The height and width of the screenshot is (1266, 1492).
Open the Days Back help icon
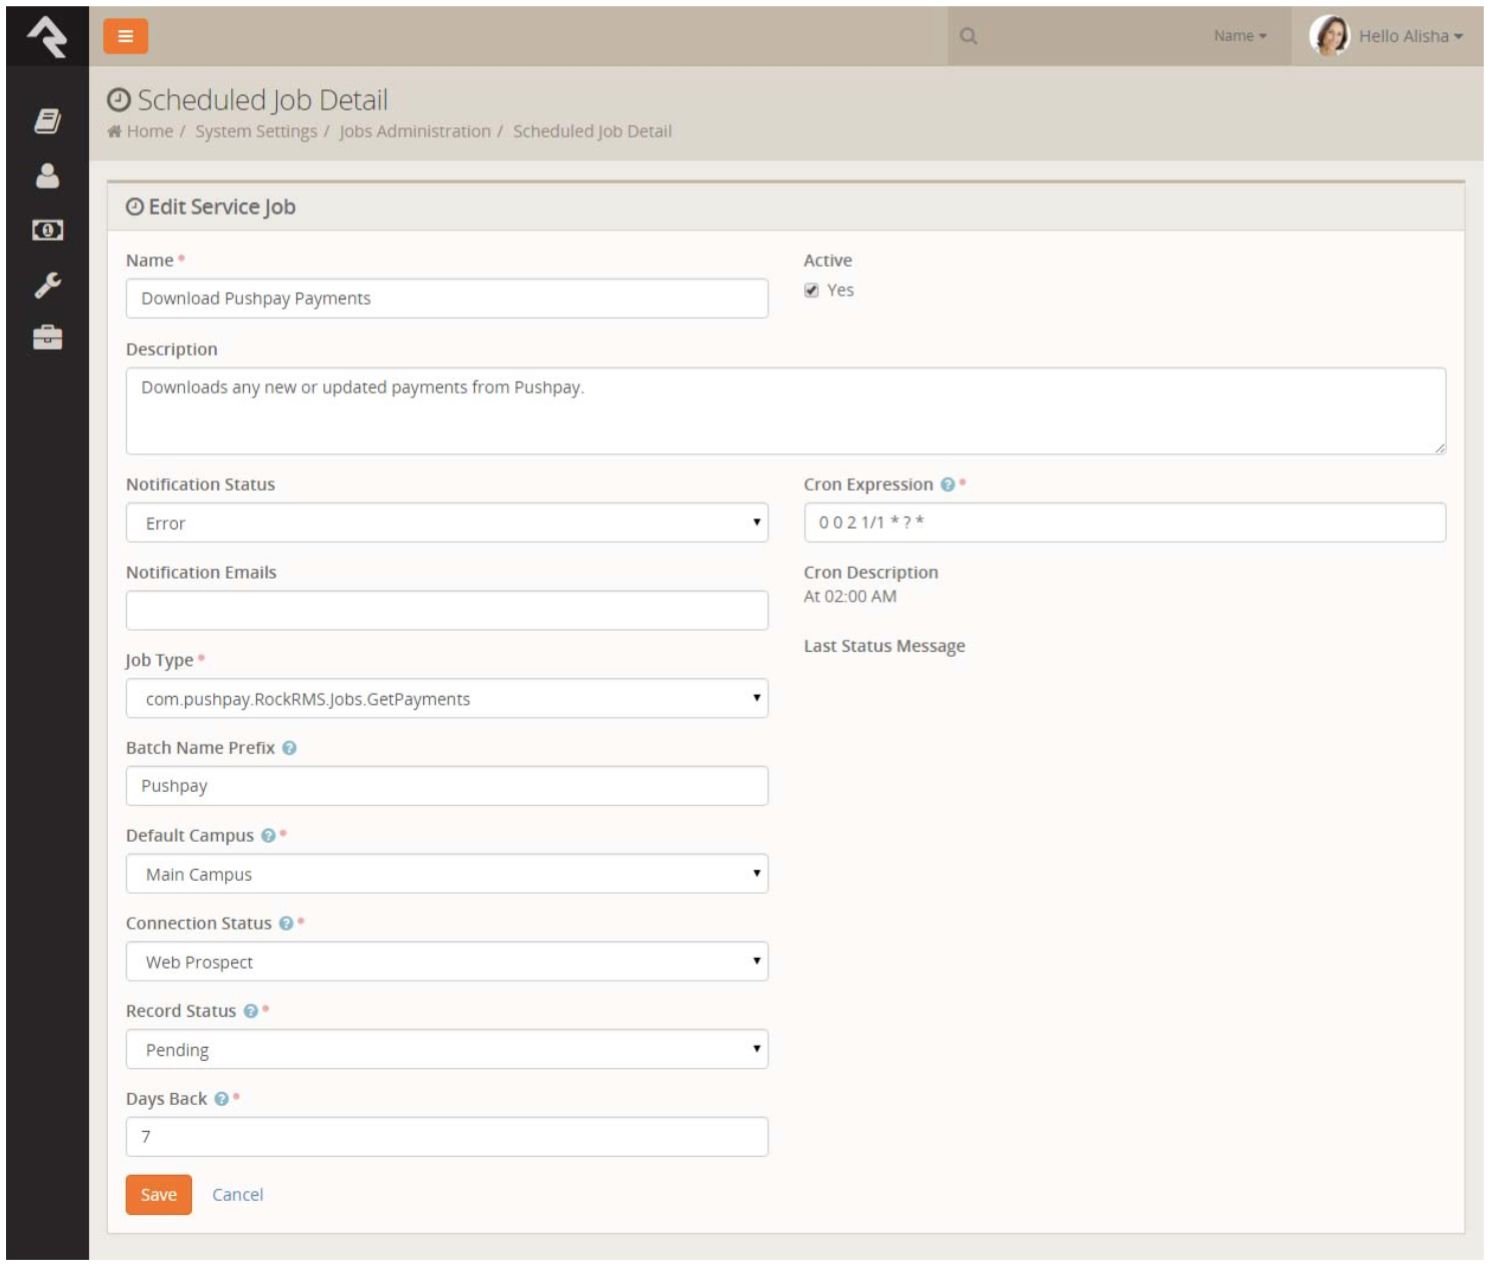coord(222,1098)
